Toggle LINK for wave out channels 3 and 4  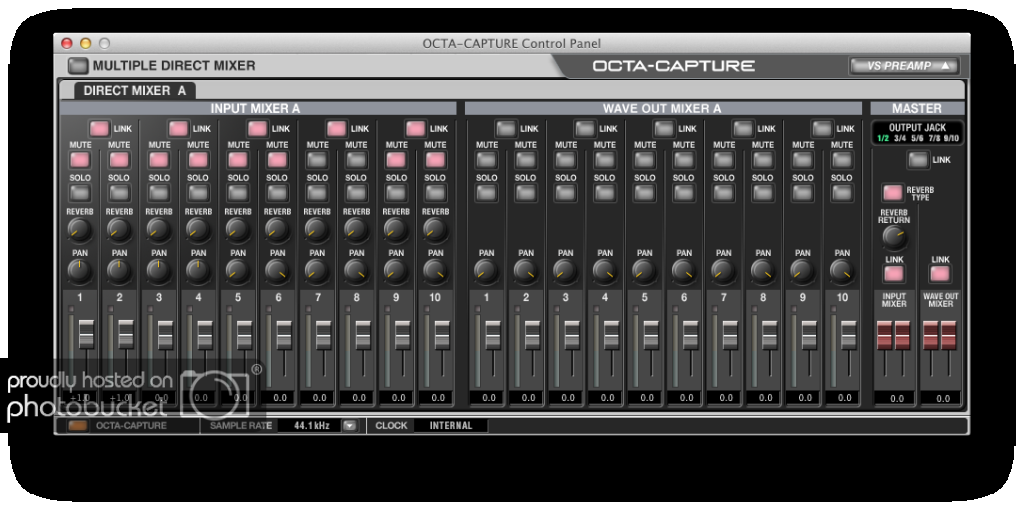[x=585, y=129]
